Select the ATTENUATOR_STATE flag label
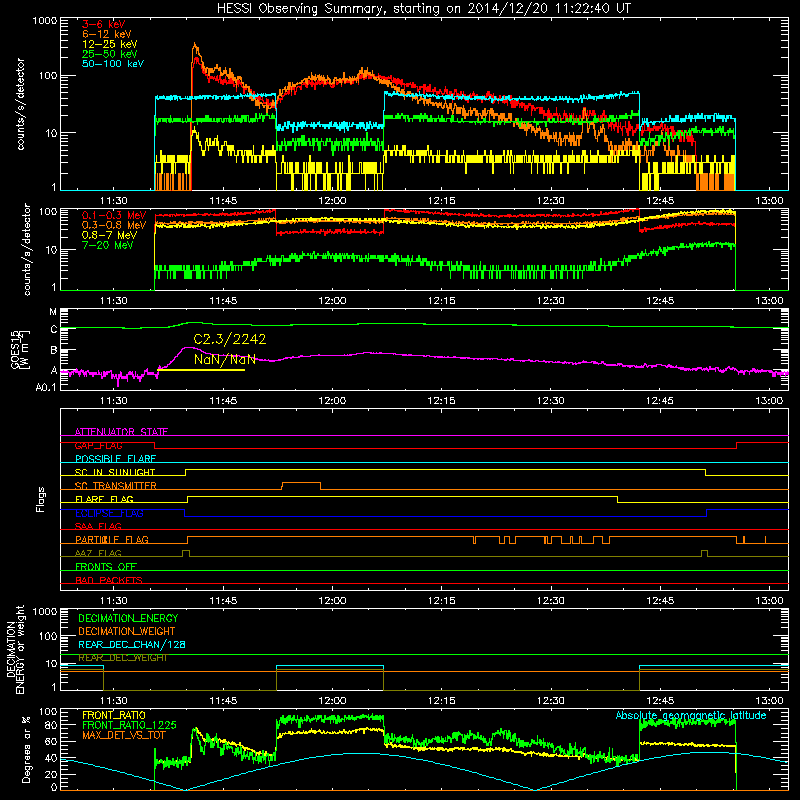Image resolution: width=800 pixels, height=800 pixels. [x=121, y=432]
